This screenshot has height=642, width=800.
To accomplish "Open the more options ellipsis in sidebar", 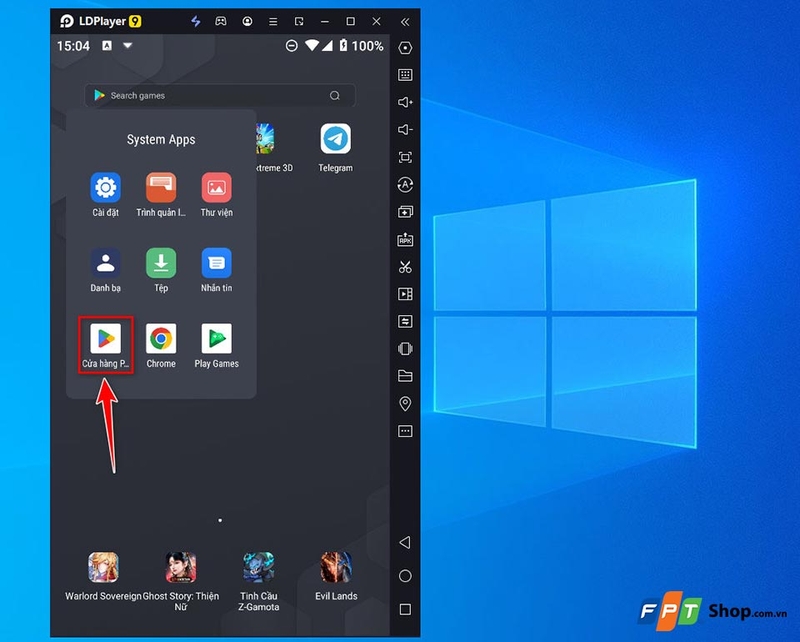I will 405,431.
